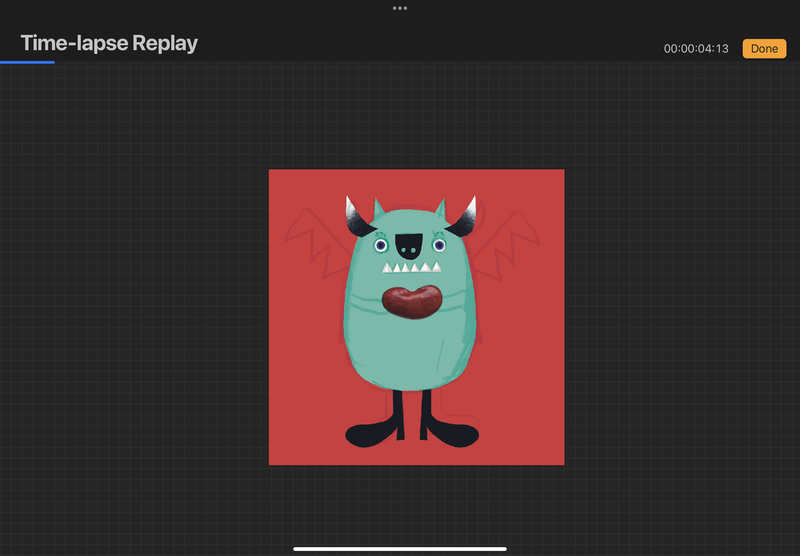Click the replay timestamp 00:00:04:13

696,49
